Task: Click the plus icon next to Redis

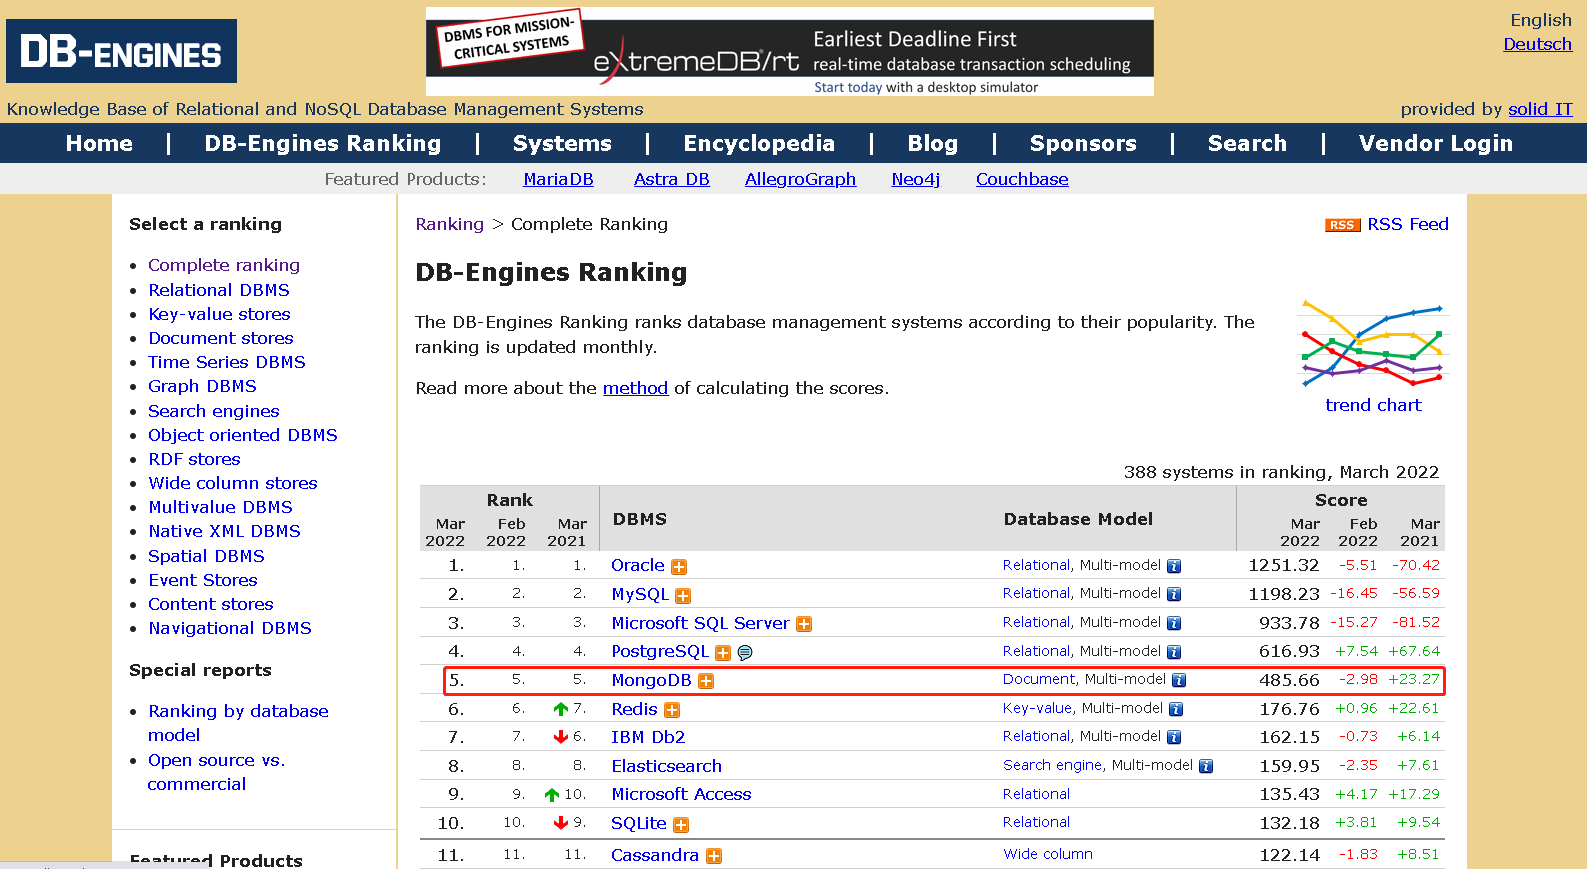Action: click(672, 710)
